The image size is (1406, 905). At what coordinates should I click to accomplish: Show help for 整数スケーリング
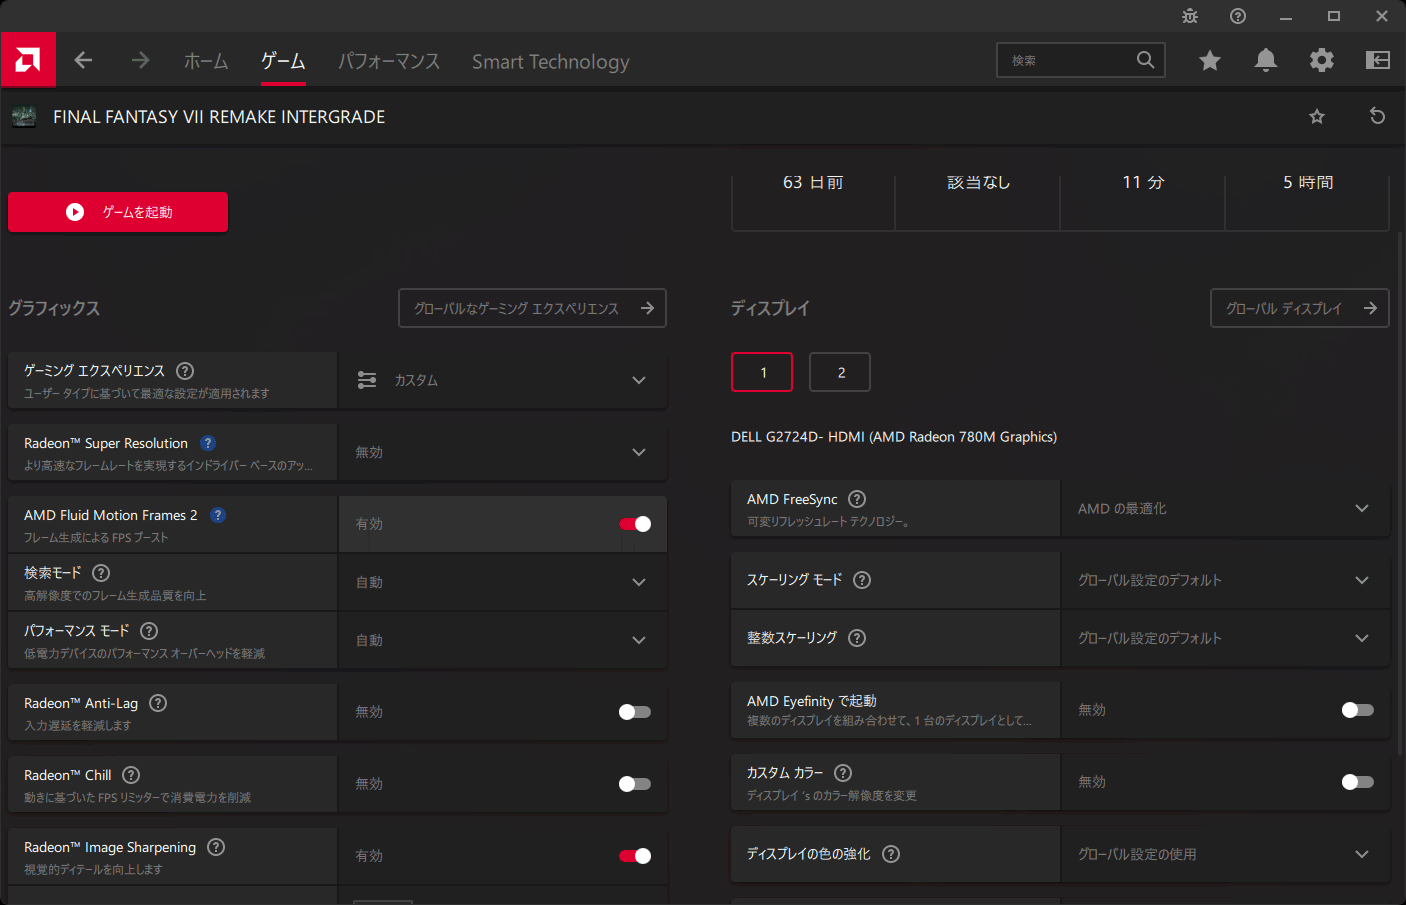[x=857, y=638]
